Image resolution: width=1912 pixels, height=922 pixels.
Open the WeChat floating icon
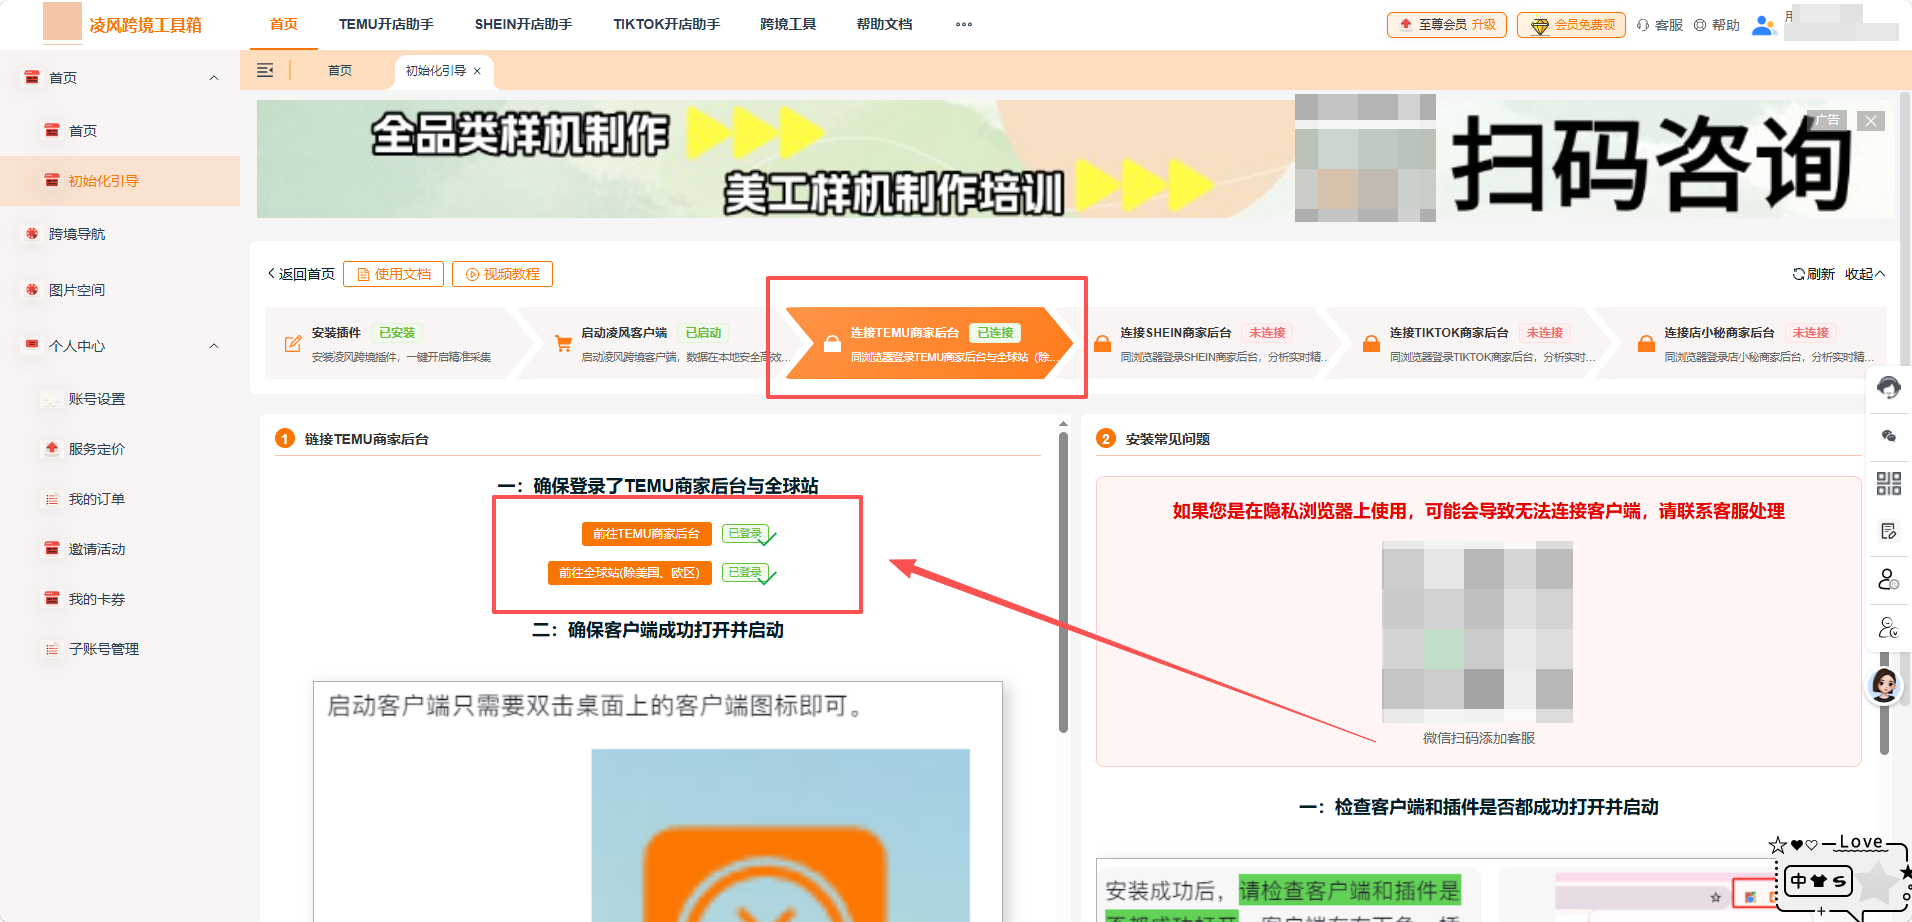(x=1888, y=436)
